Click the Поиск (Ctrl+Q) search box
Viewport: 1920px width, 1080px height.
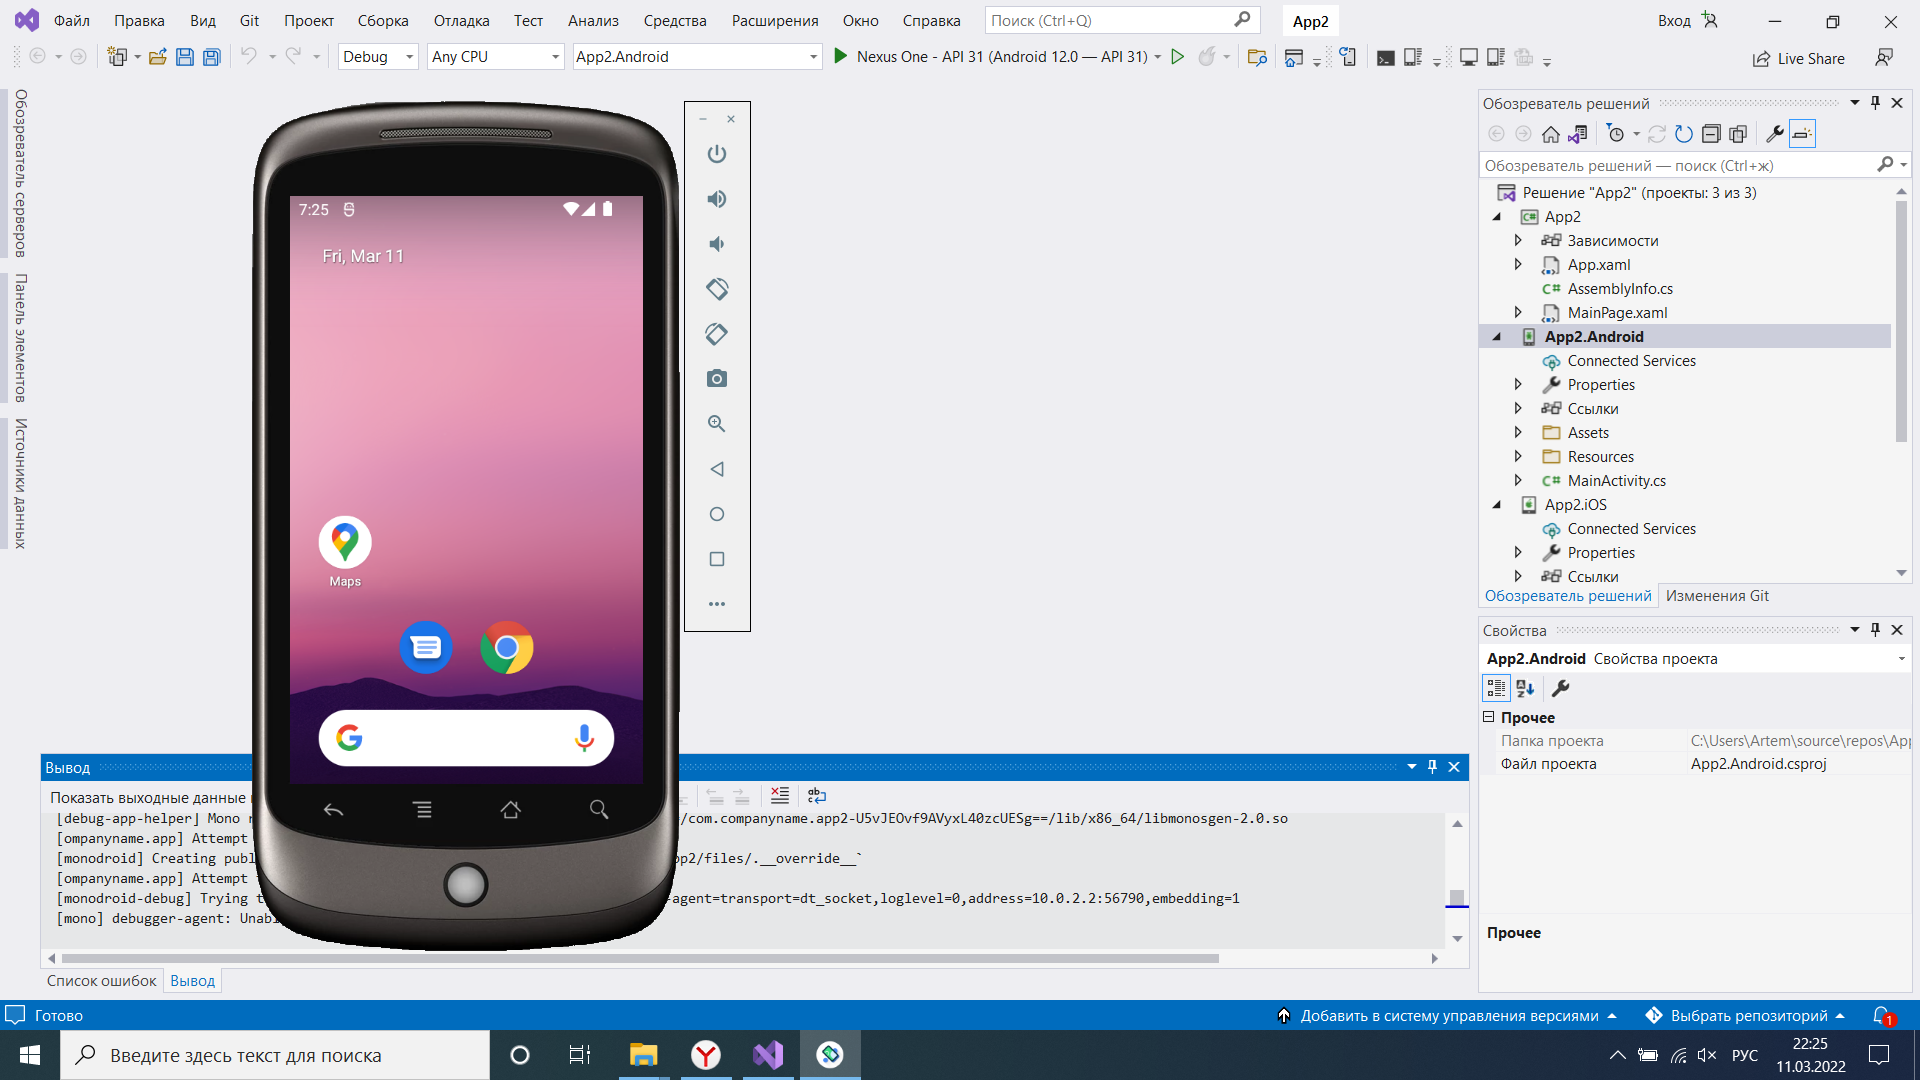coord(1122,21)
